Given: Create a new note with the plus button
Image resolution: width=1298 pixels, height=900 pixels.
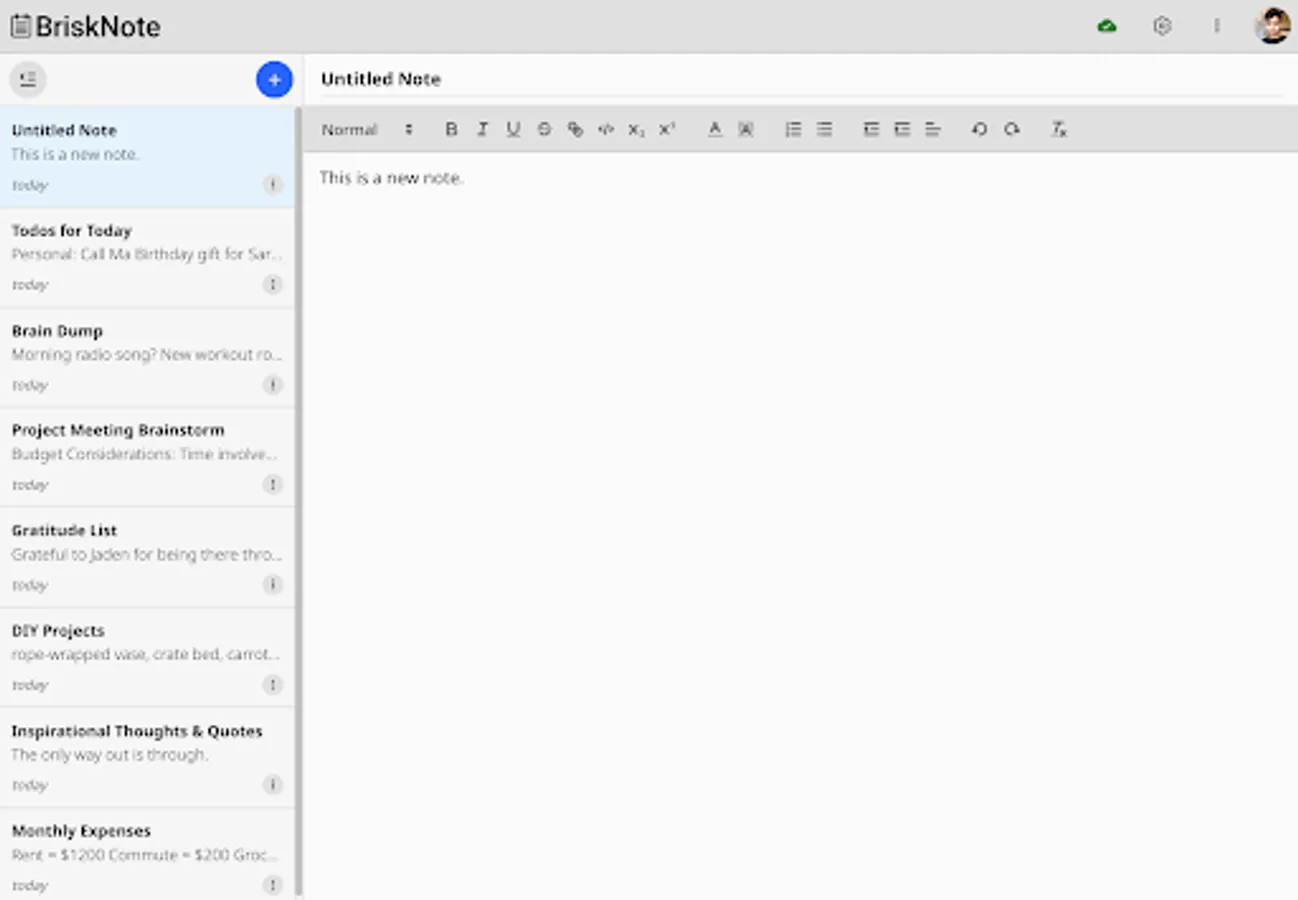Looking at the screenshot, I should tap(273, 79).
